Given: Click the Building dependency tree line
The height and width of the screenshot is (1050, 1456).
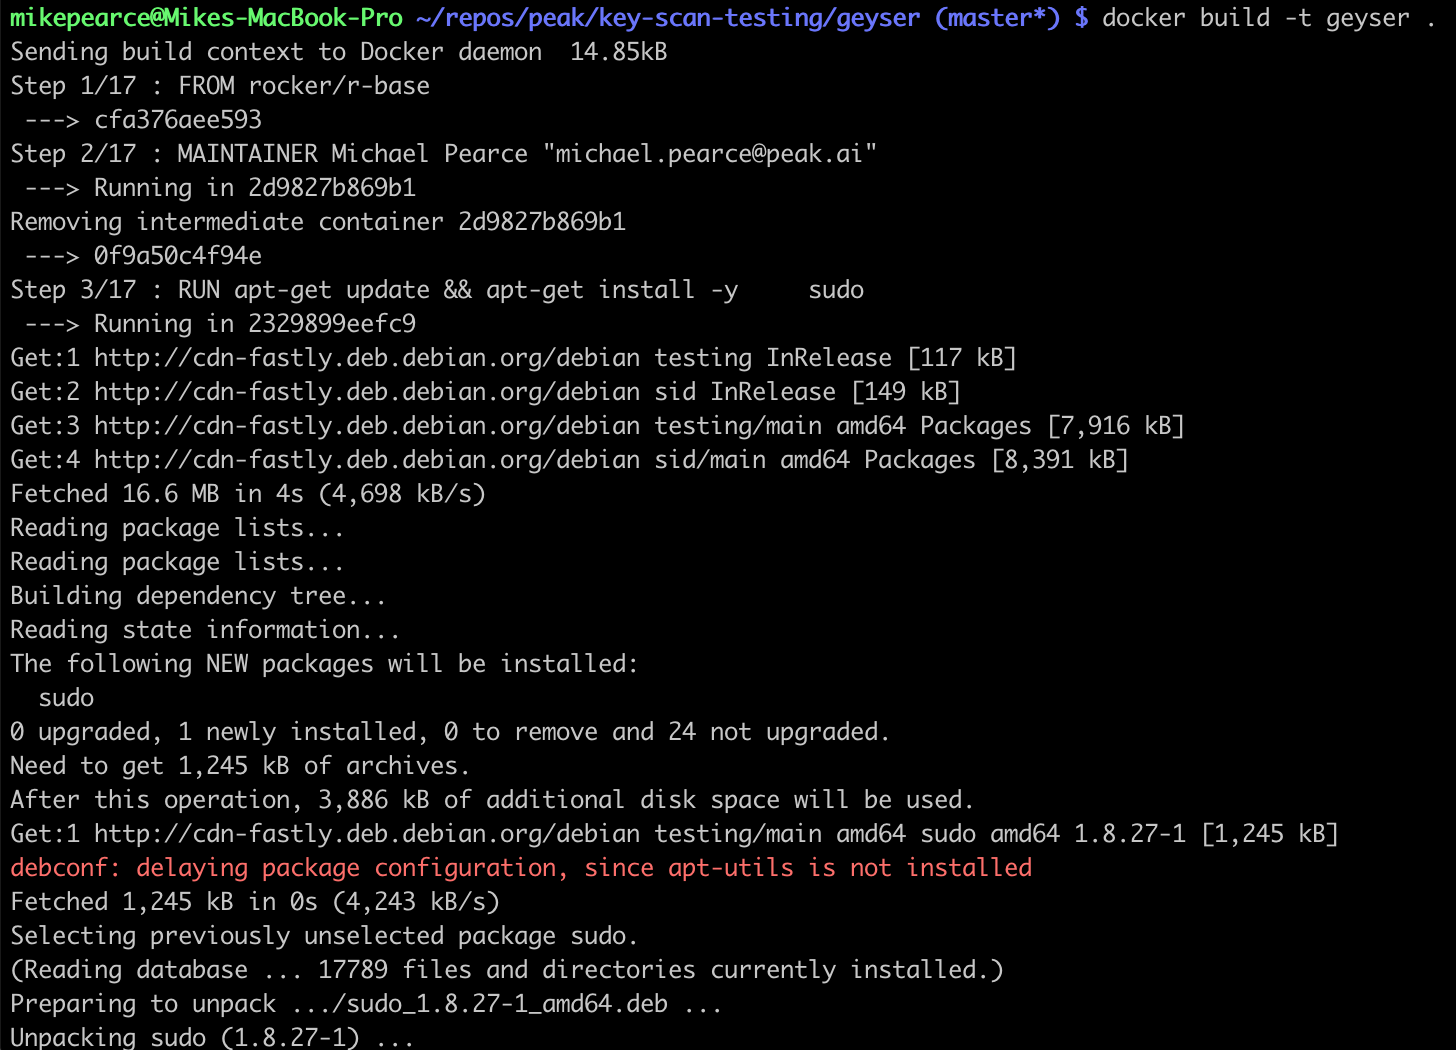Looking at the screenshot, I should coord(198,596).
